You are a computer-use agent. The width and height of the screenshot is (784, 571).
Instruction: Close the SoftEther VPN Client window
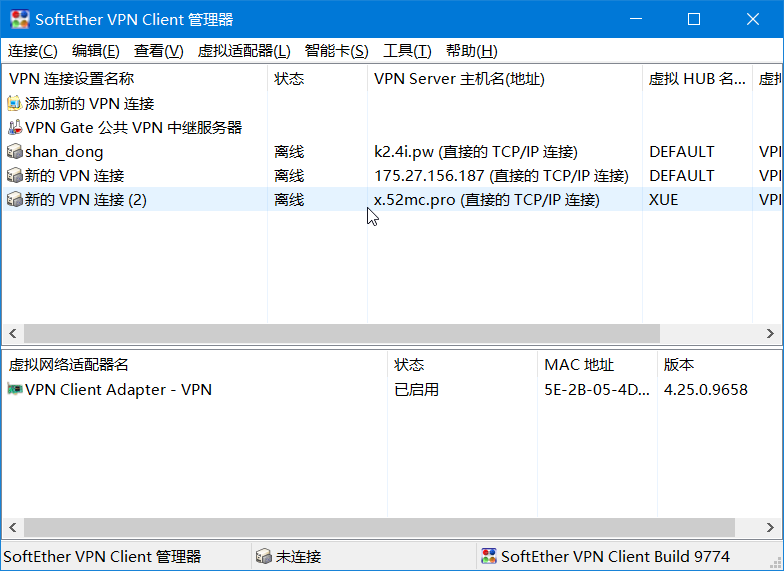tap(752, 19)
